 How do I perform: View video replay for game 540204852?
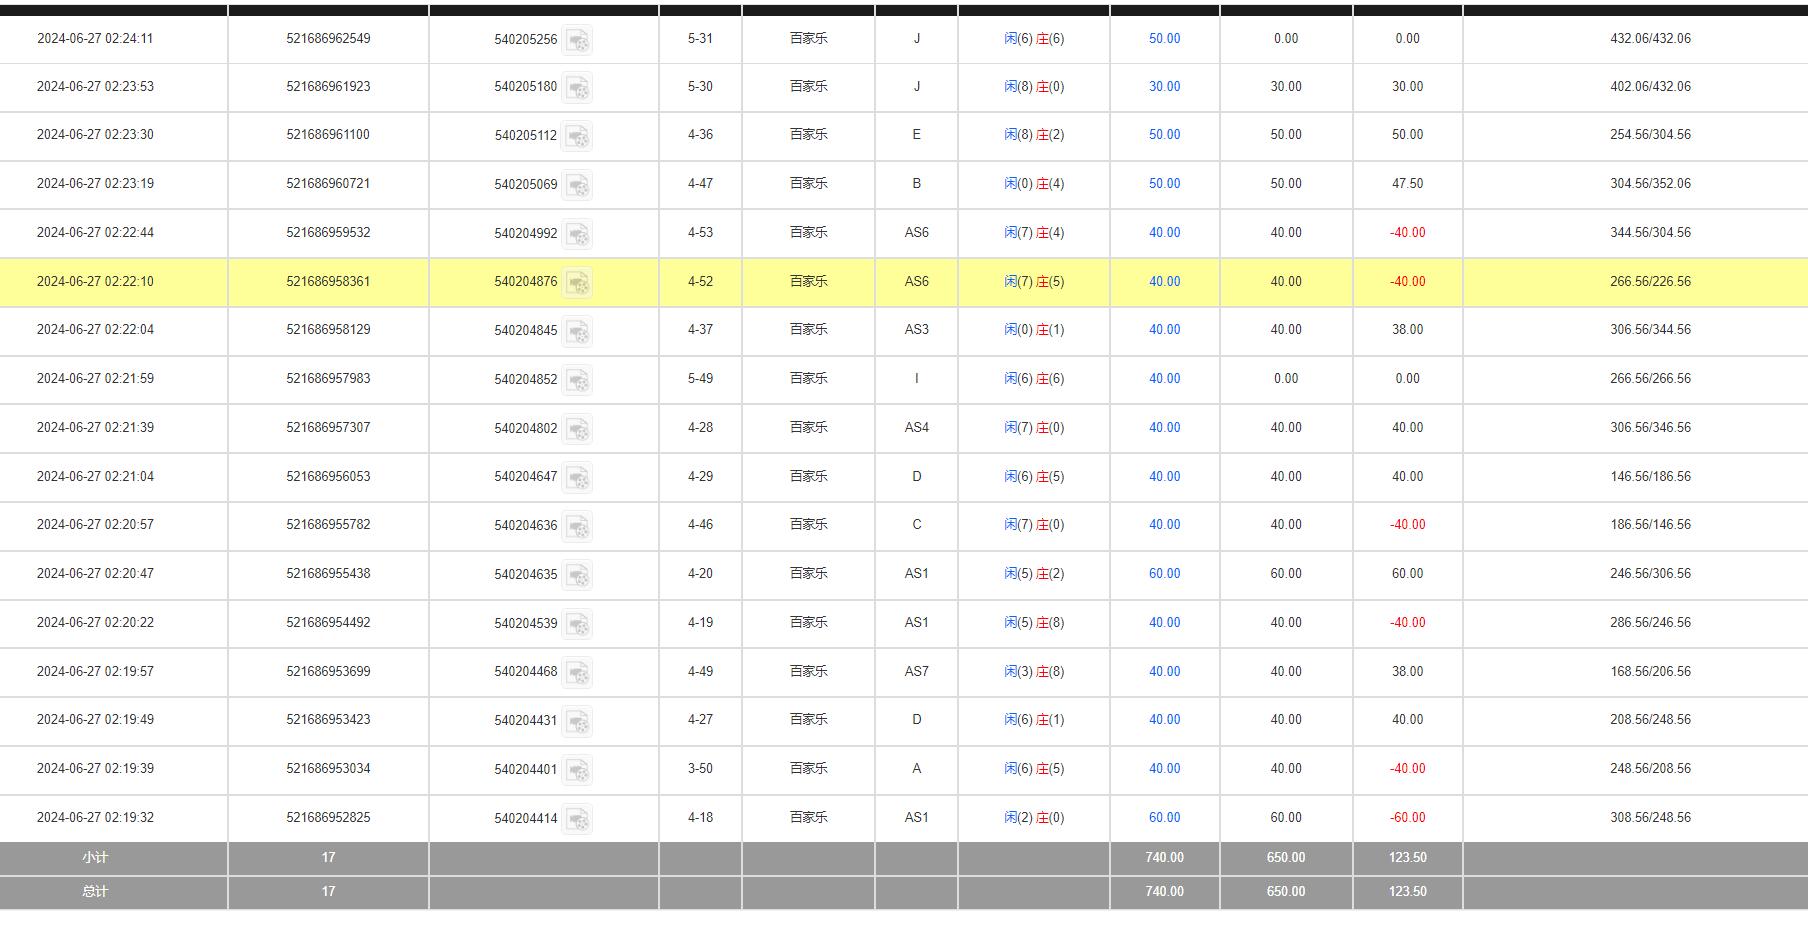pyautogui.click(x=577, y=380)
